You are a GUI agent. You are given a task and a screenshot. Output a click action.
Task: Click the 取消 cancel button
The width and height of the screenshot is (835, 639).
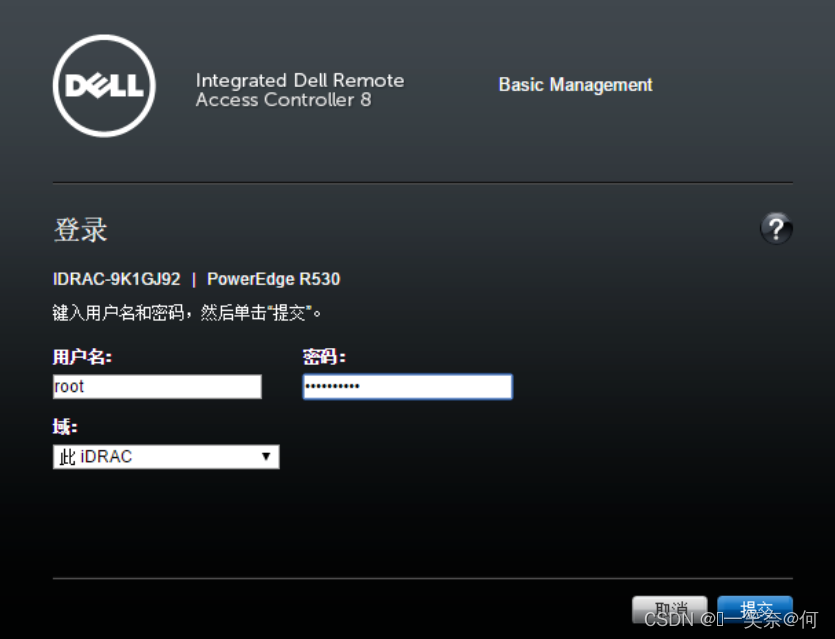pyautogui.click(x=670, y=610)
